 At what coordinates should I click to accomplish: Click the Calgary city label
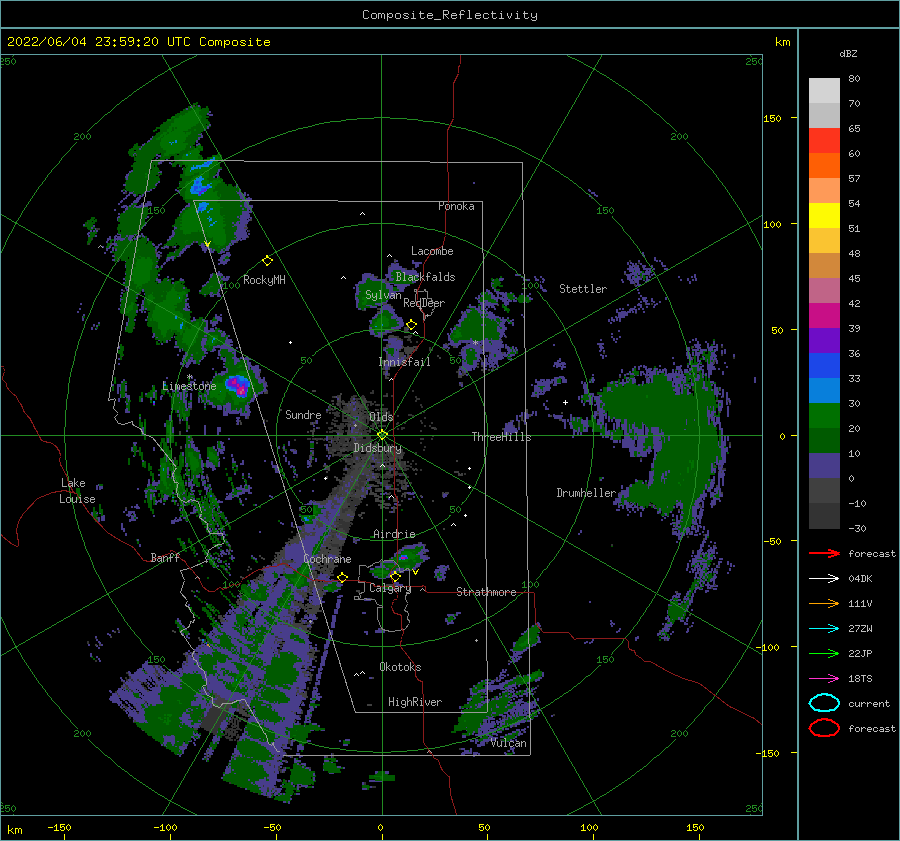pos(390,588)
